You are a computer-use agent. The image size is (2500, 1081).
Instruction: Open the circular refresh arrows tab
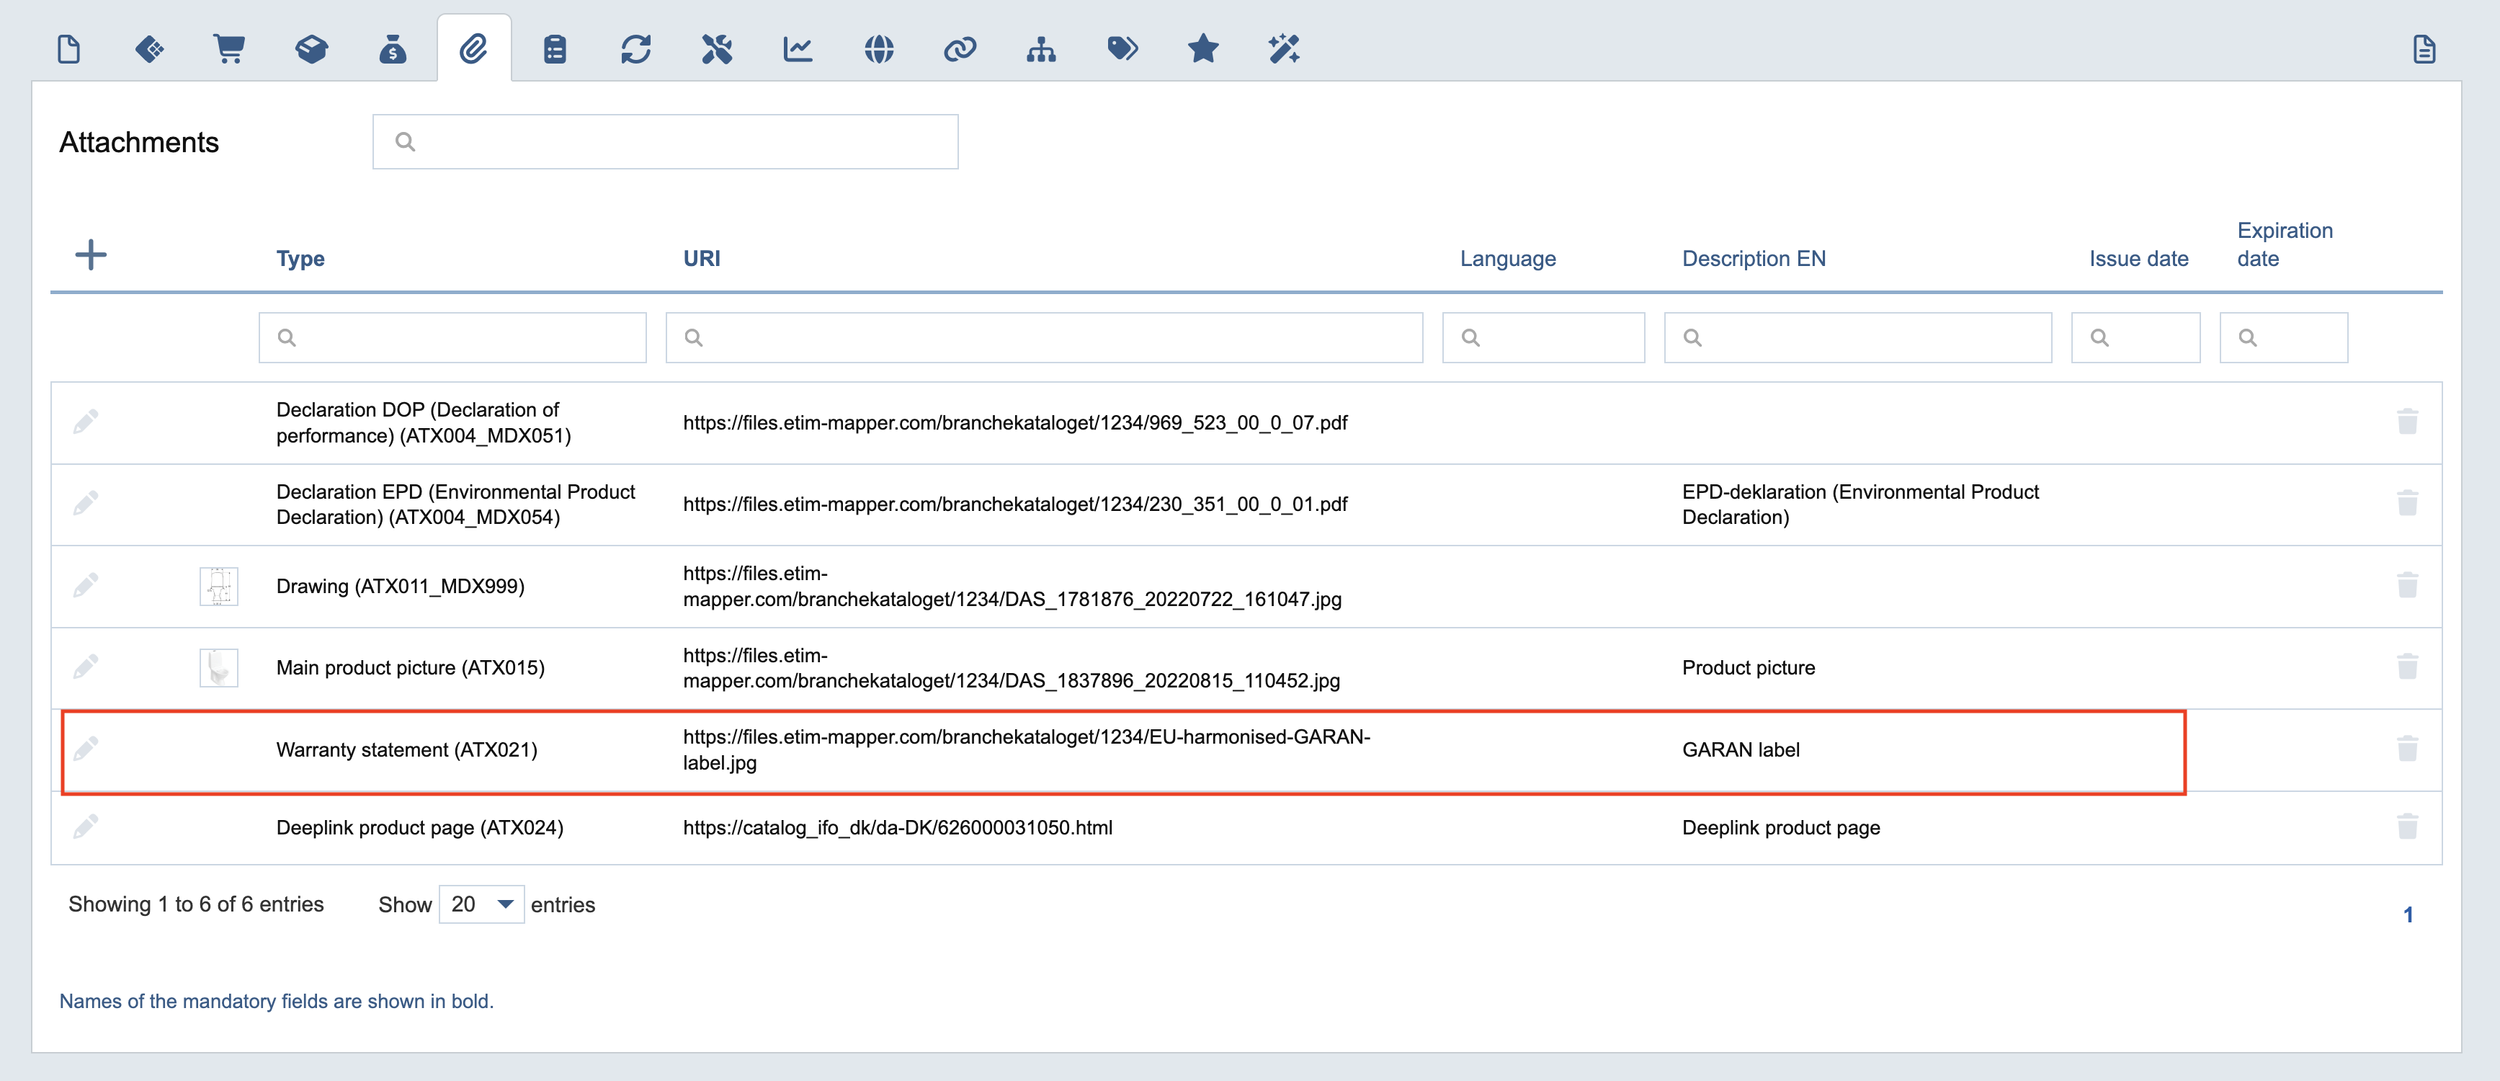pyautogui.click(x=636, y=49)
